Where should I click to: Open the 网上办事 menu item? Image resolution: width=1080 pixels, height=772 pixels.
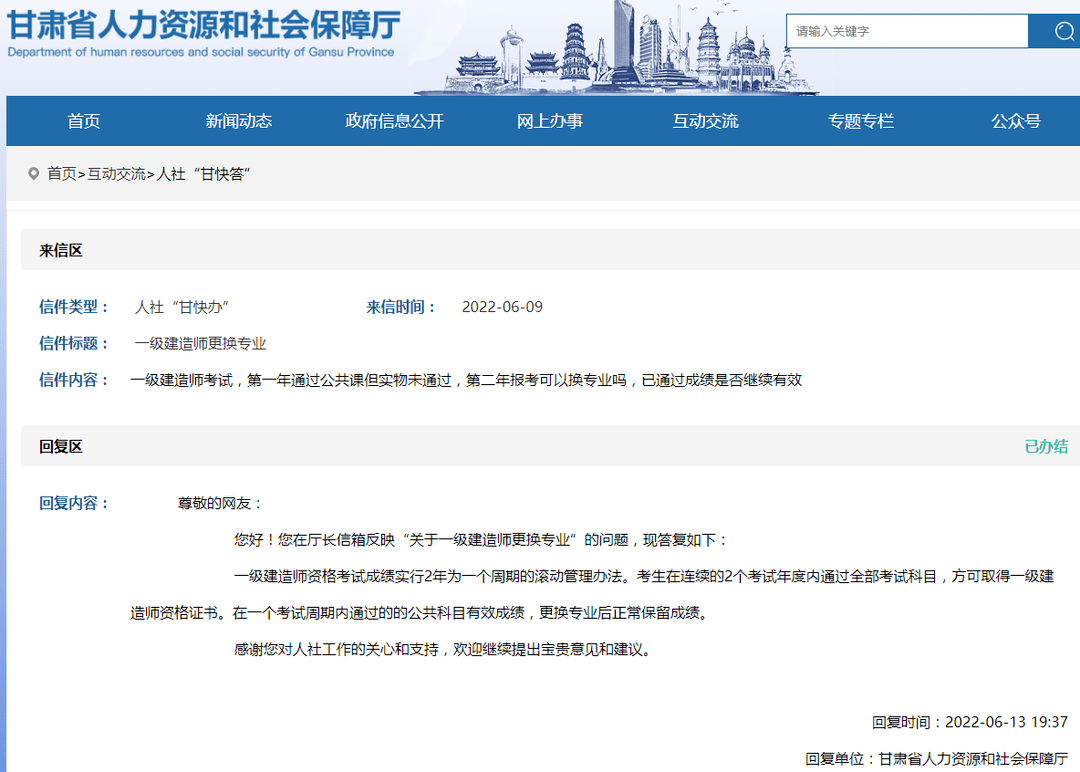pos(551,120)
